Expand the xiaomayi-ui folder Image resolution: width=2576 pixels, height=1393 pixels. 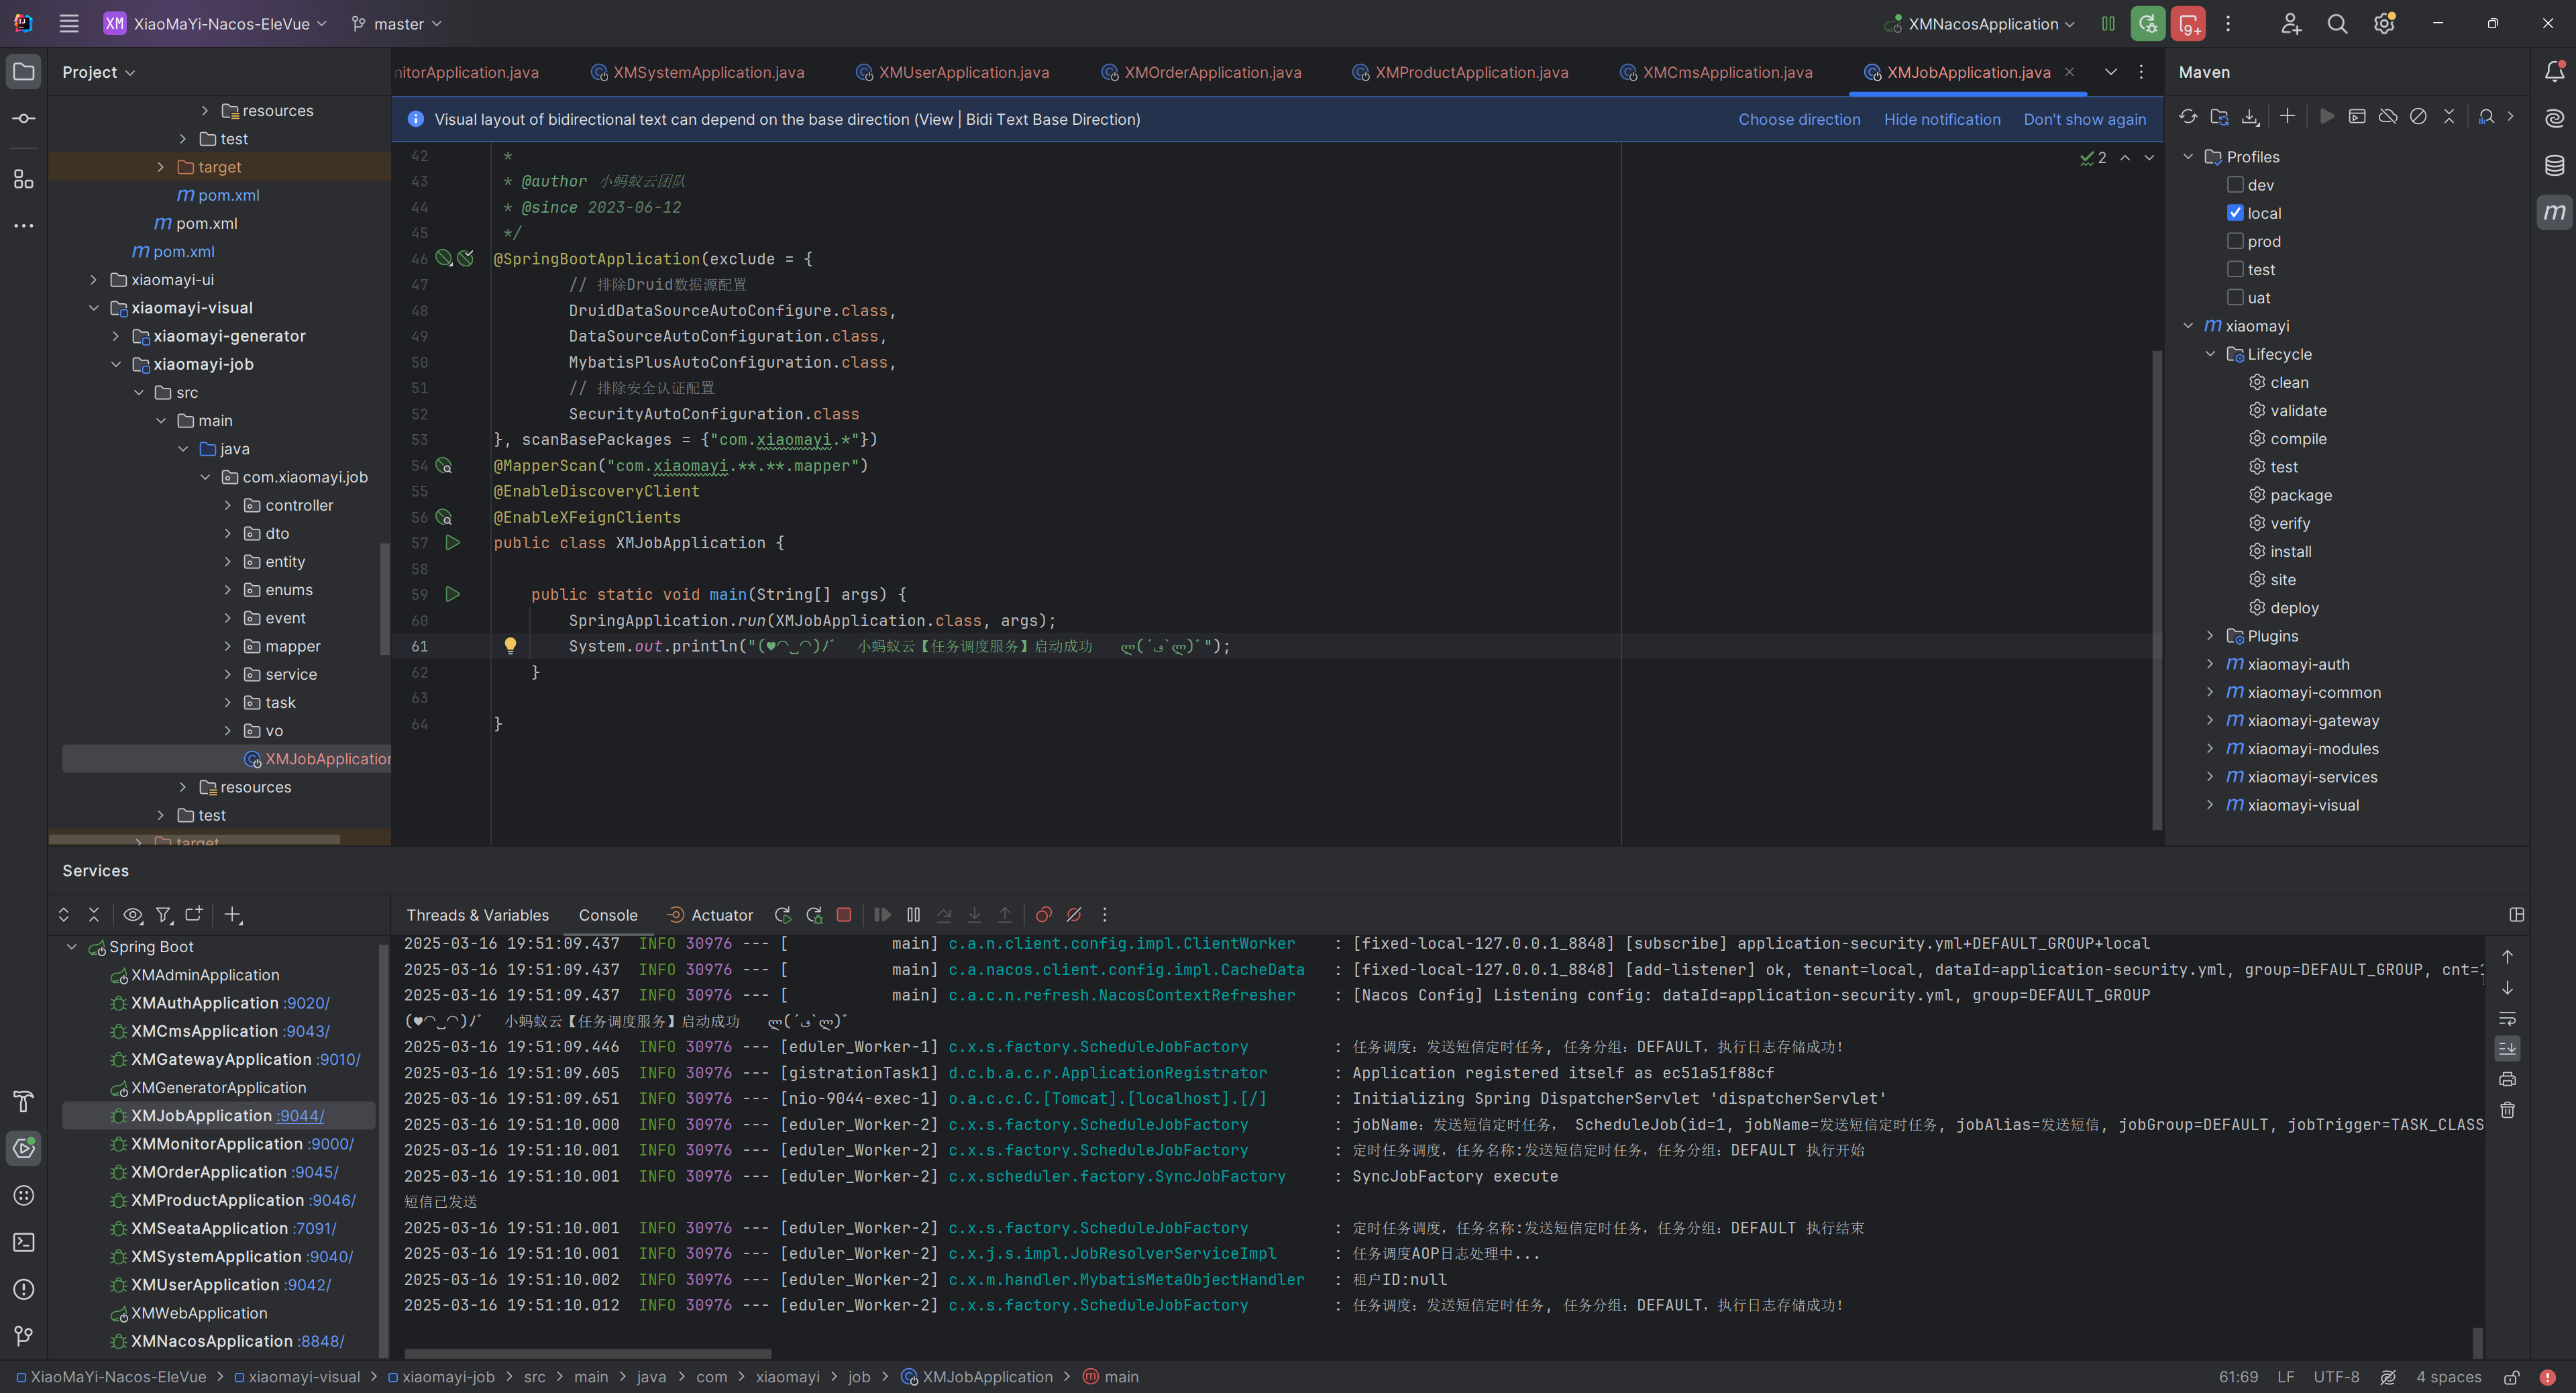[93, 280]
